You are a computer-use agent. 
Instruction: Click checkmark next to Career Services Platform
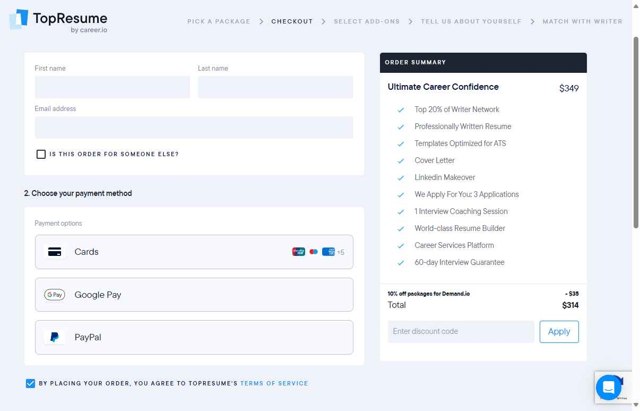coord(401,246)
